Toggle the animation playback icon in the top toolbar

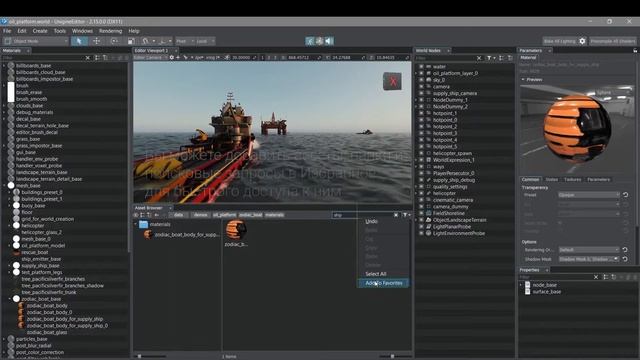pyautogui.click(x=310, y=41)
